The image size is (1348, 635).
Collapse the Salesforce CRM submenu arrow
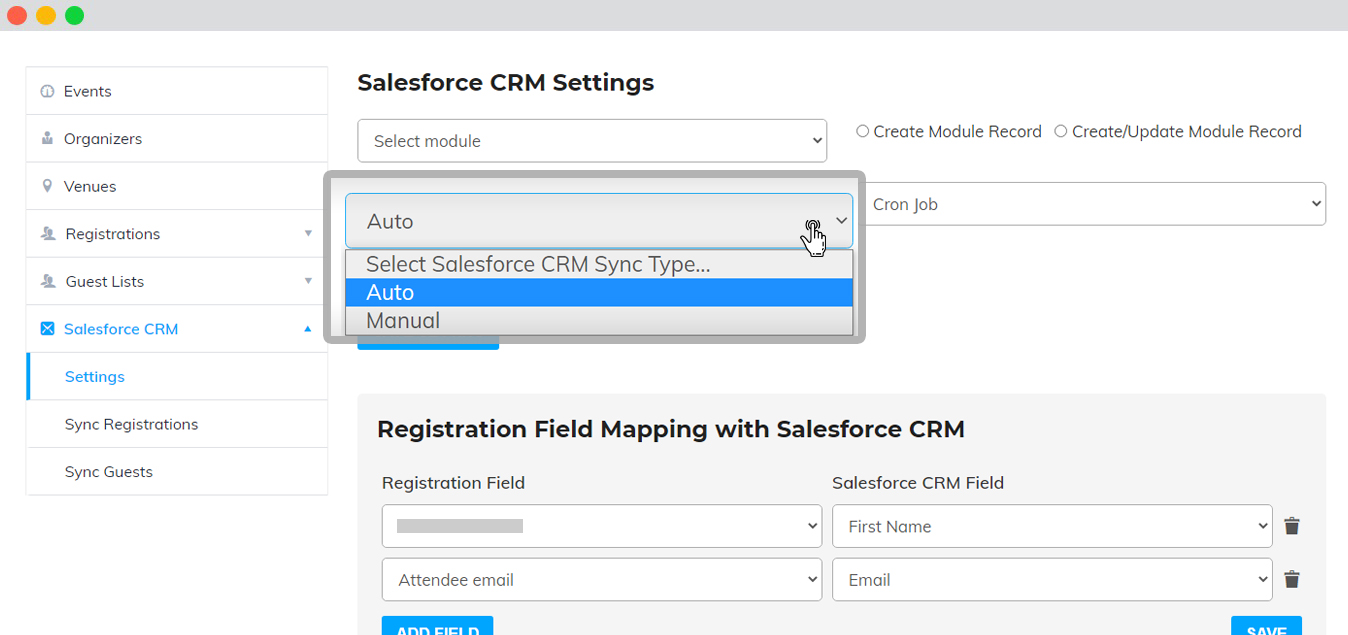(x=308, y=329)
